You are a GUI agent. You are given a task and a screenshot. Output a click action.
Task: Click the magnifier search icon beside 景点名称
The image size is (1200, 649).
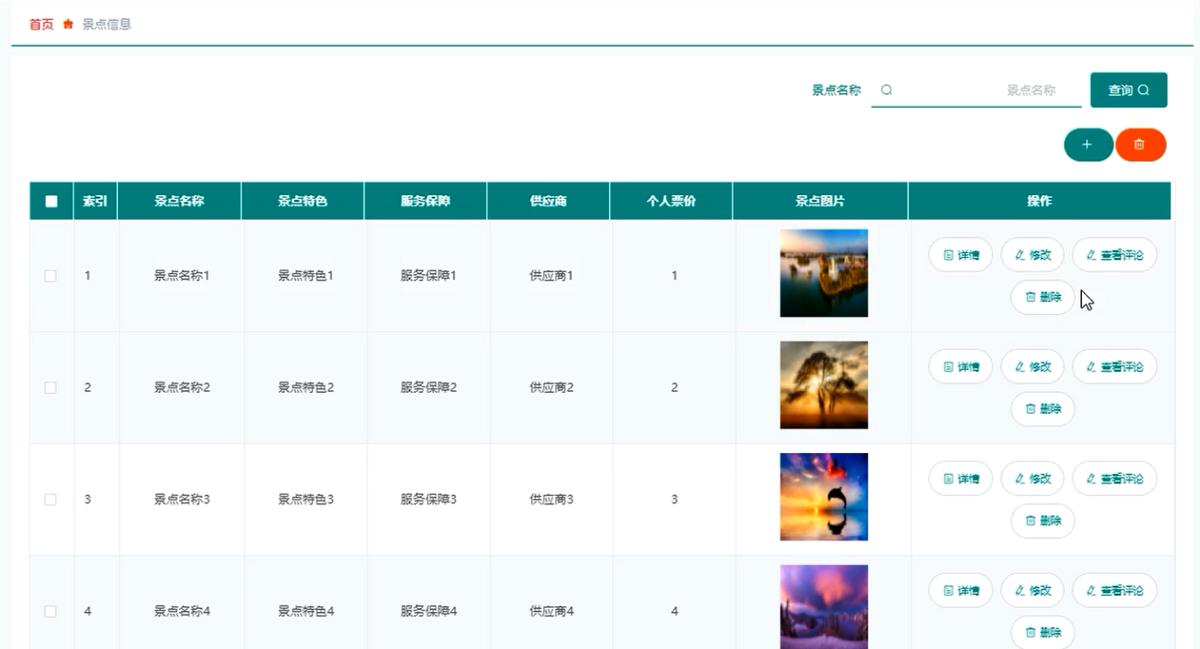coord(884,89)
